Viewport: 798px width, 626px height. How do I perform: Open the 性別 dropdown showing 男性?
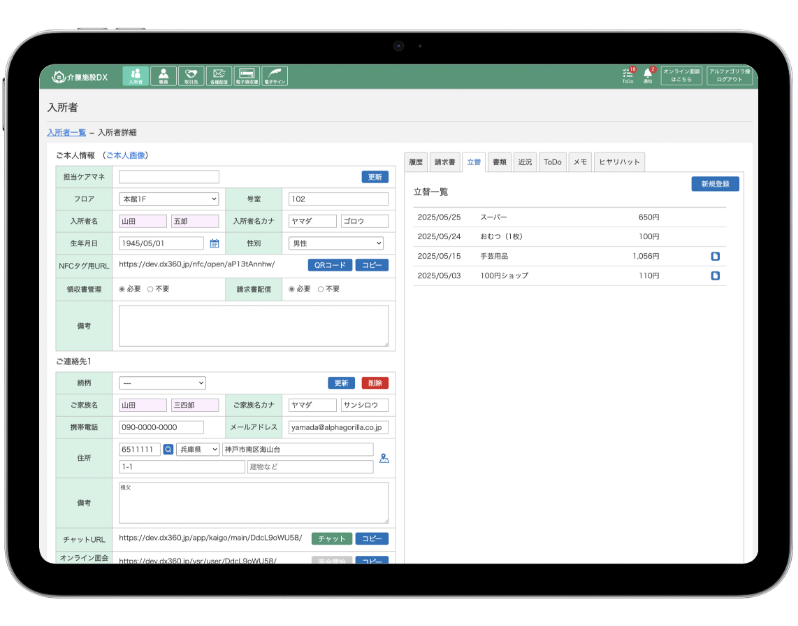pos(336,243)
